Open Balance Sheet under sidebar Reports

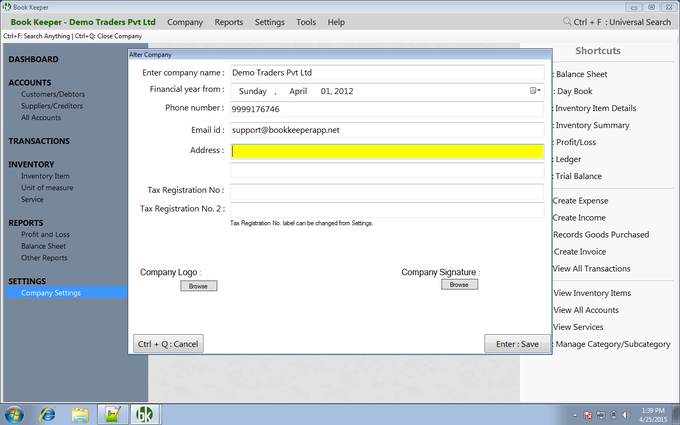[43, 246]
